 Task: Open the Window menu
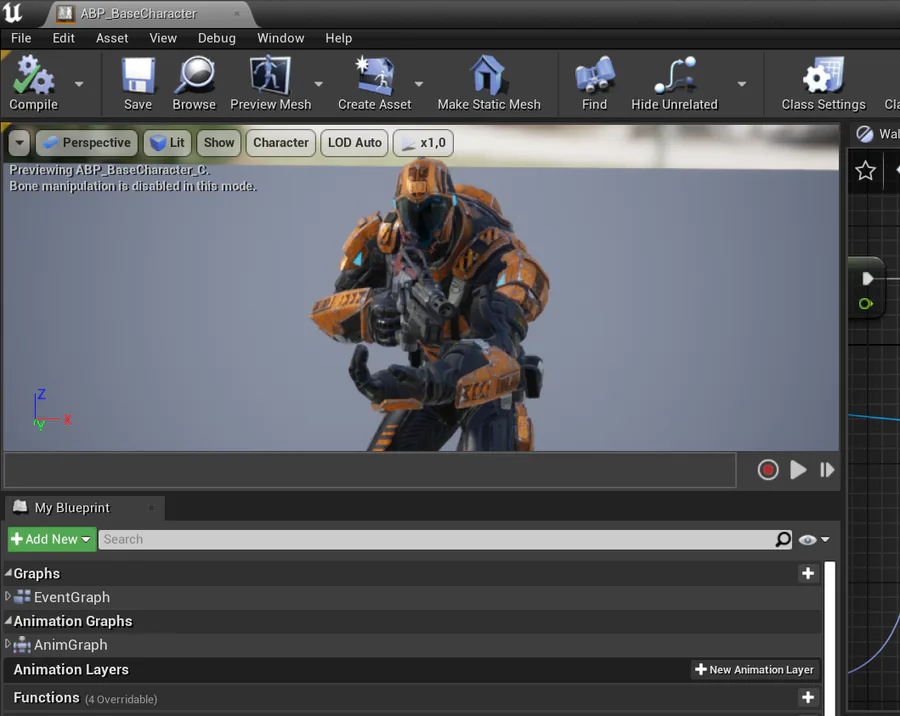[281, 38]
